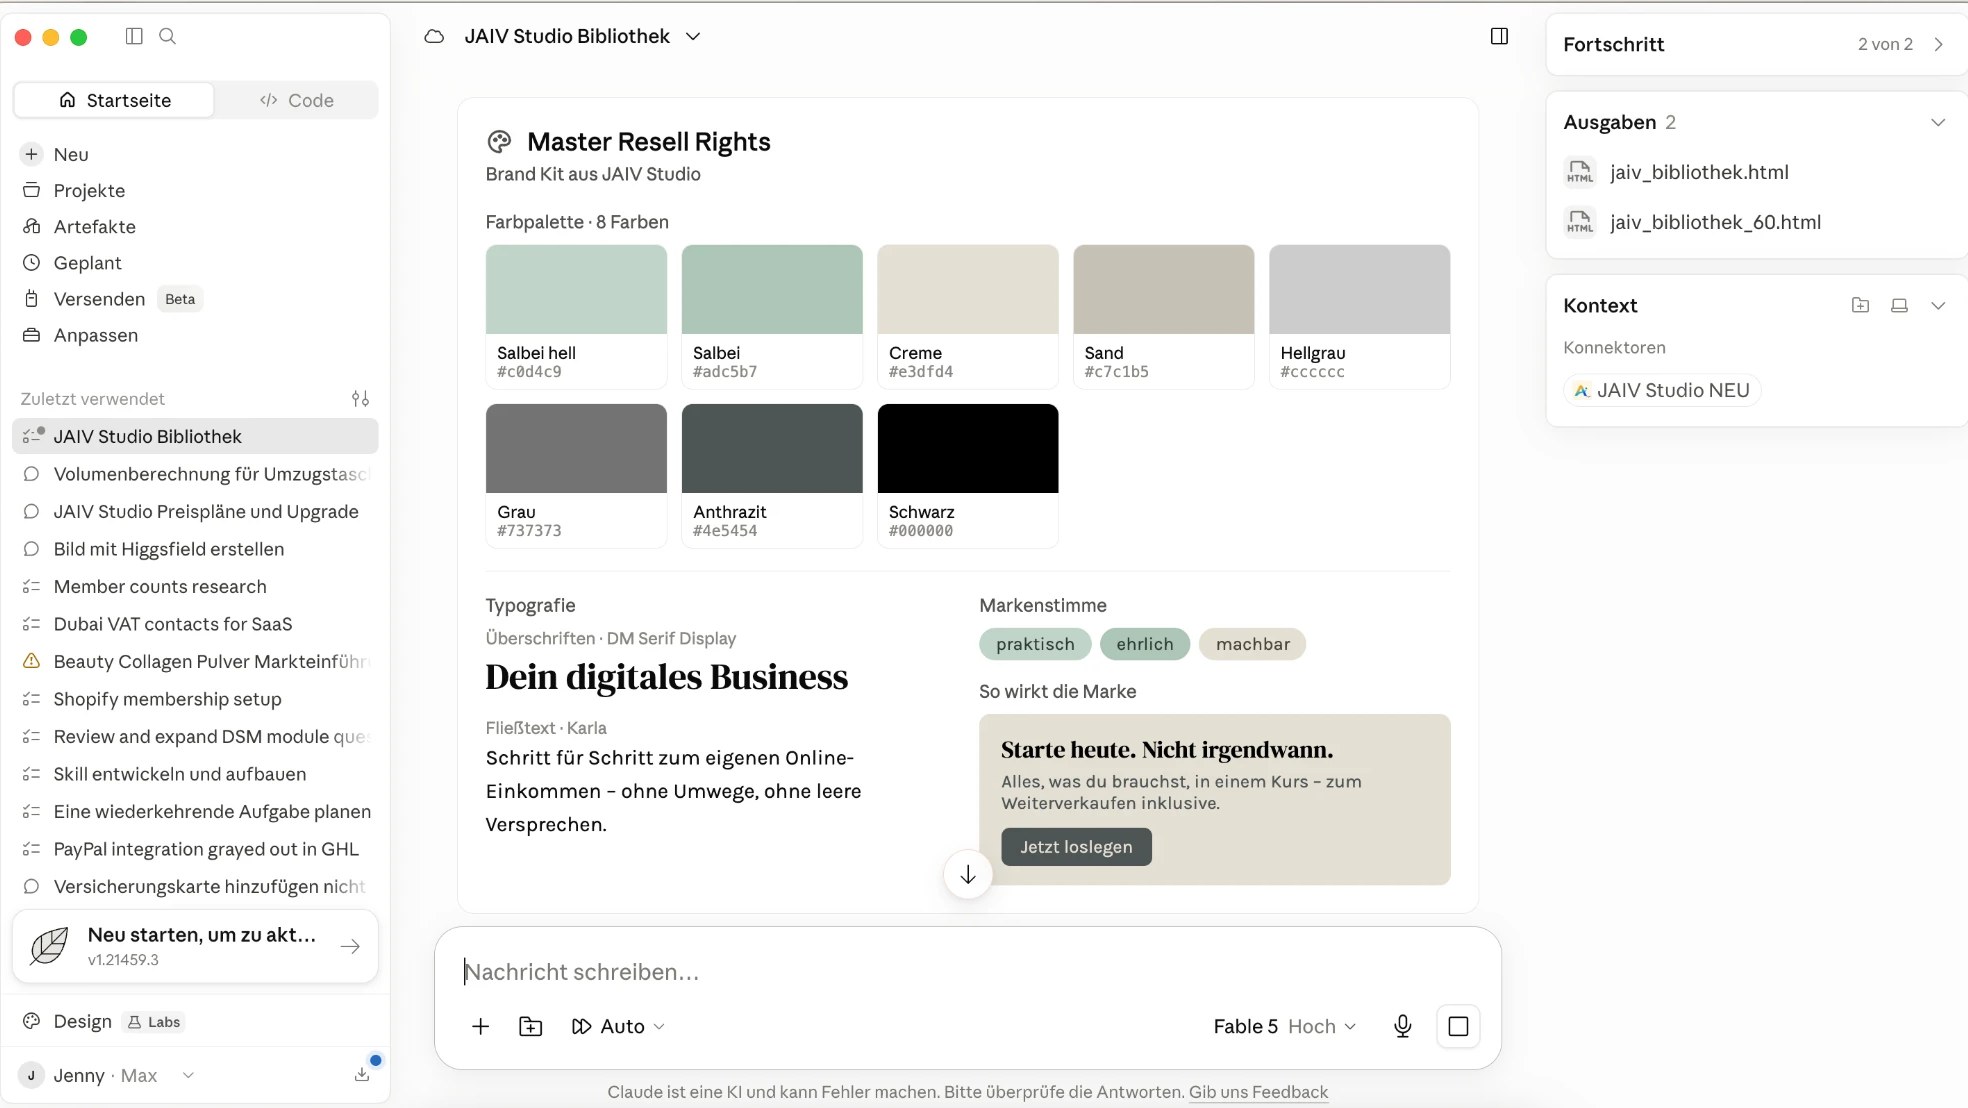Open the Auto mode dropdown
Viewport: 1968px width, 1108px height.
618,1026
